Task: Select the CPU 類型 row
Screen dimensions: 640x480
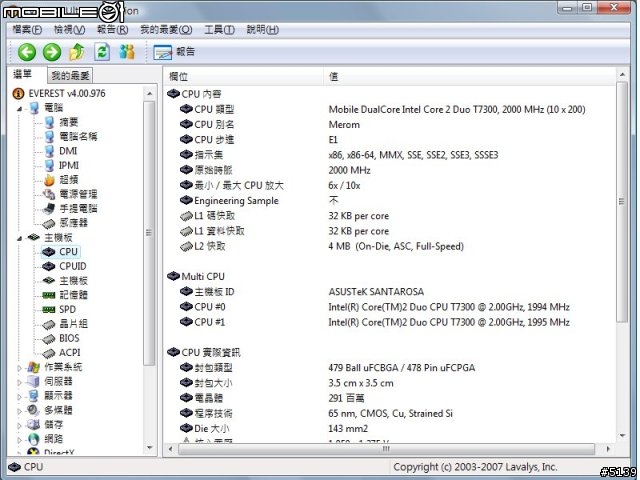Action: coord(391,109)
